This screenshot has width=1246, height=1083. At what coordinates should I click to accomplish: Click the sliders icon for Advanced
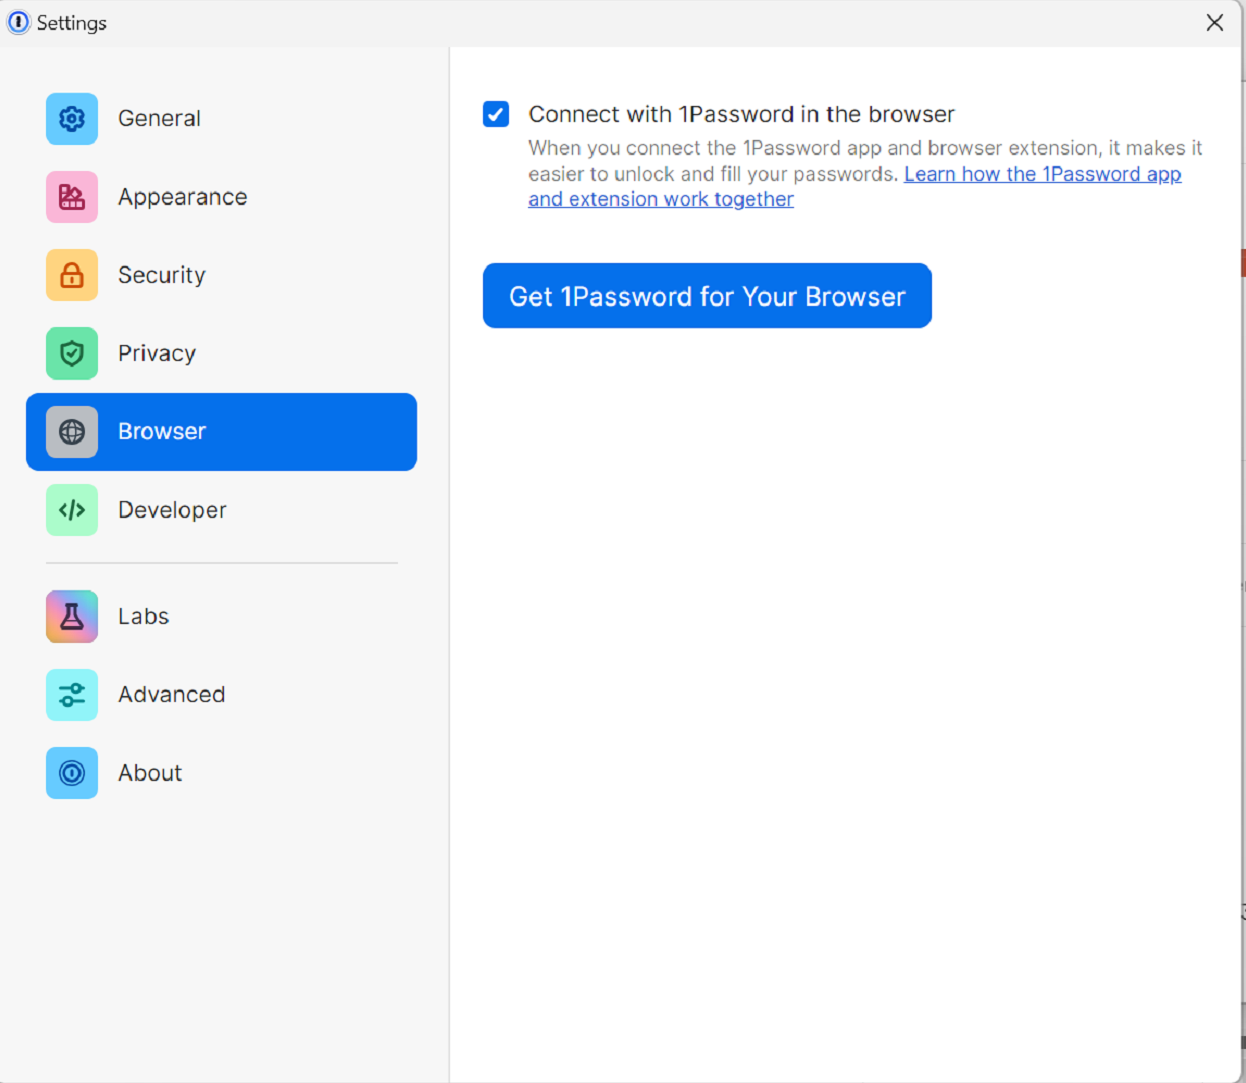coord(72,695)
